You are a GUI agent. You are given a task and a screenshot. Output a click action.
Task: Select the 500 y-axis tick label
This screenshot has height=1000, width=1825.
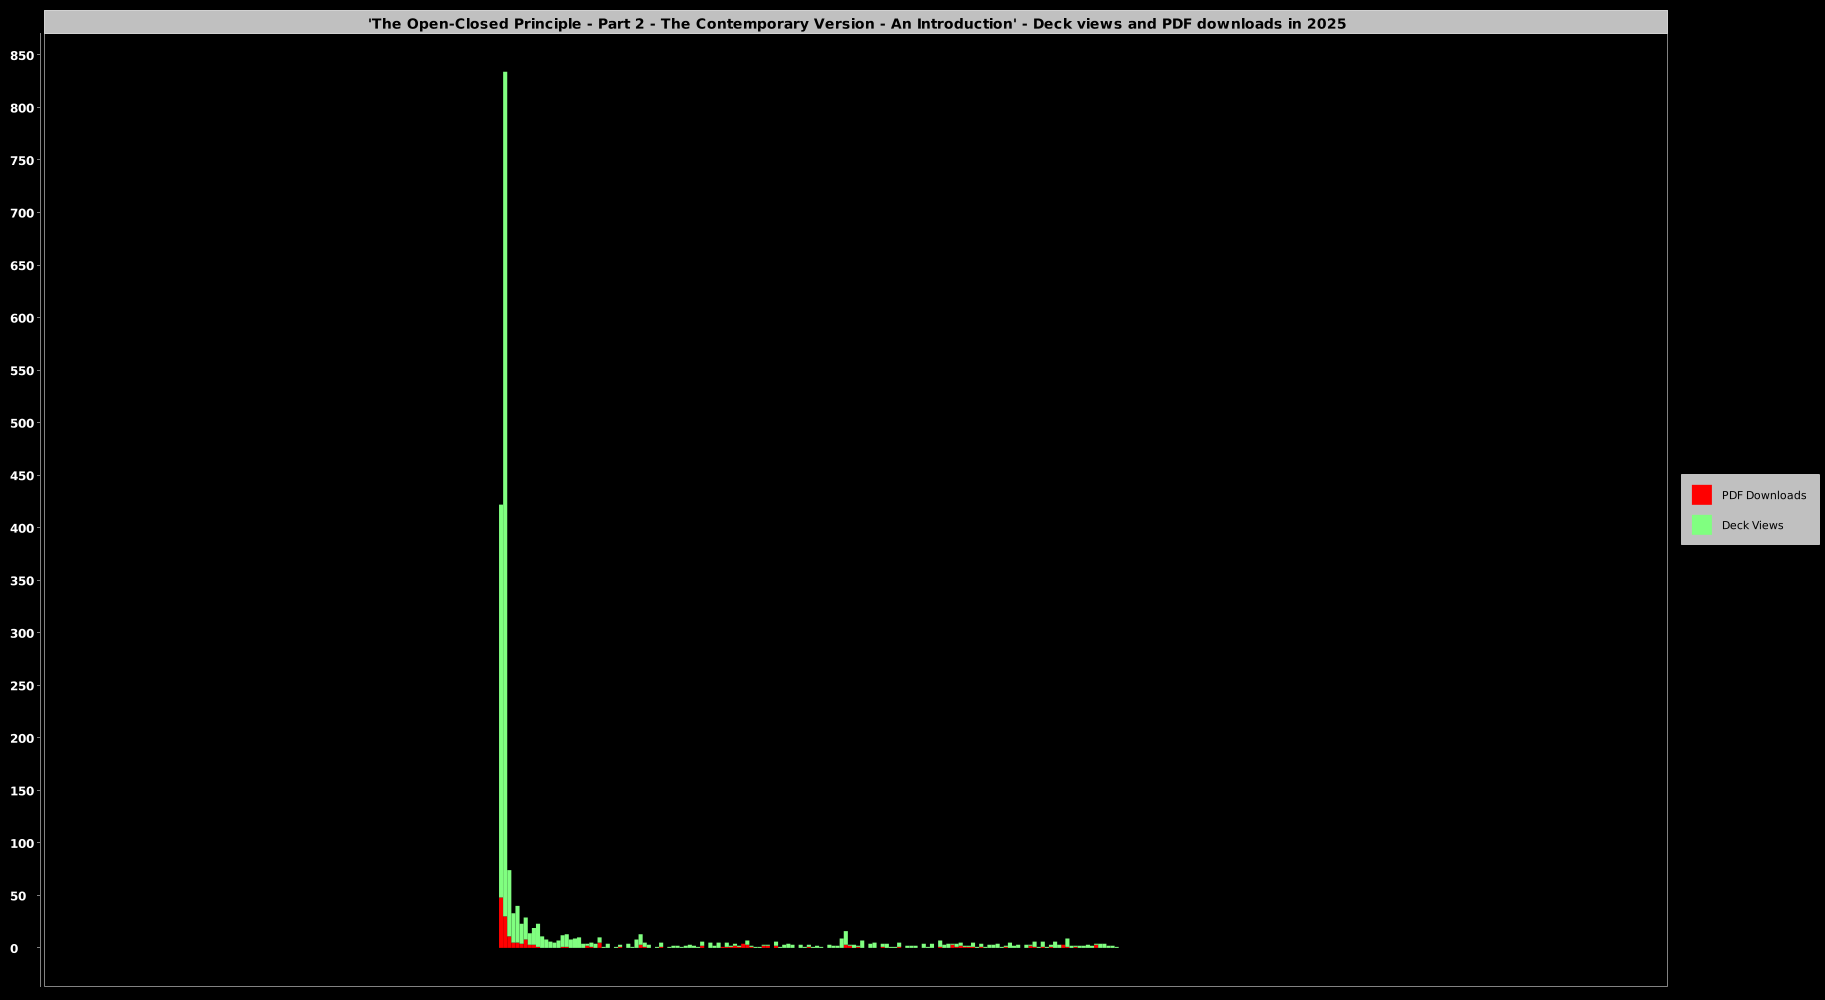(22, 423)
